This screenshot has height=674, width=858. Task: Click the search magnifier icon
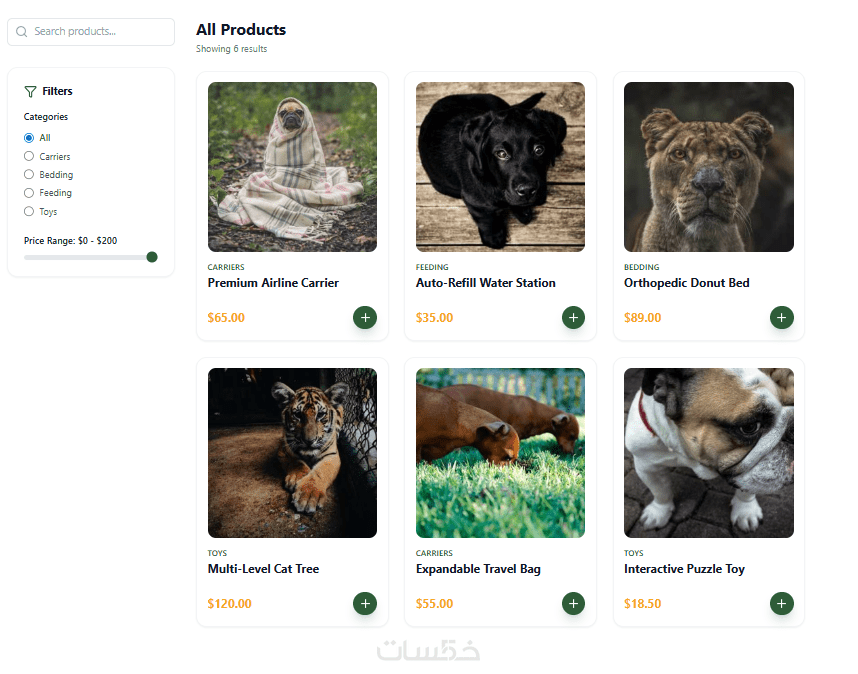22,32
